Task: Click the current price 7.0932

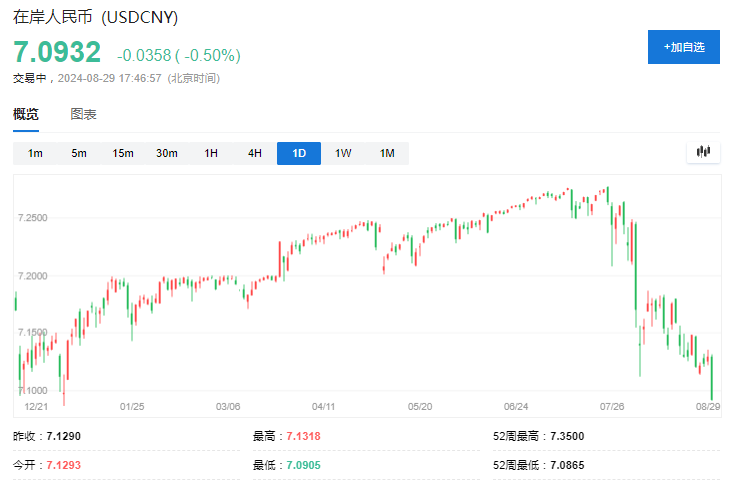Action: (57, 52)
